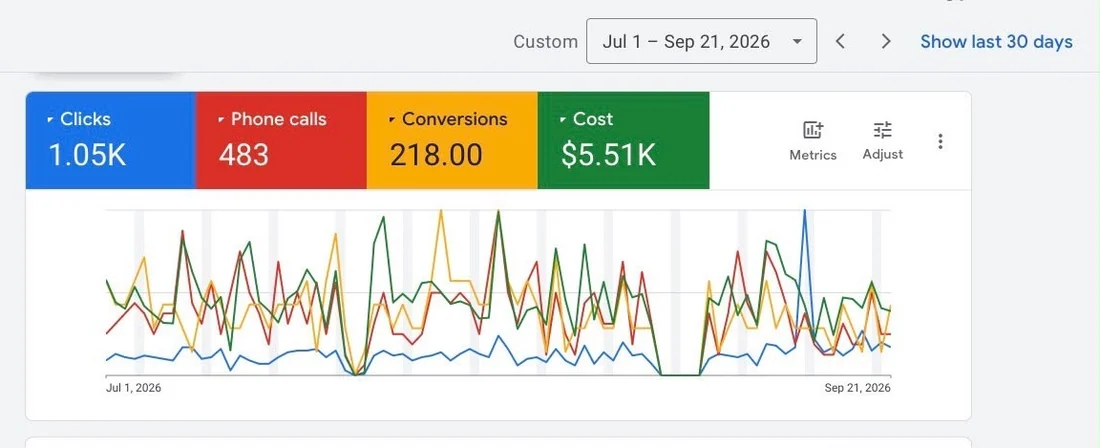Click Show last 30 days link
Image resolution: width=1100 pixels, height=448 pixels.
pyautogui.click(x=996, y=41)
